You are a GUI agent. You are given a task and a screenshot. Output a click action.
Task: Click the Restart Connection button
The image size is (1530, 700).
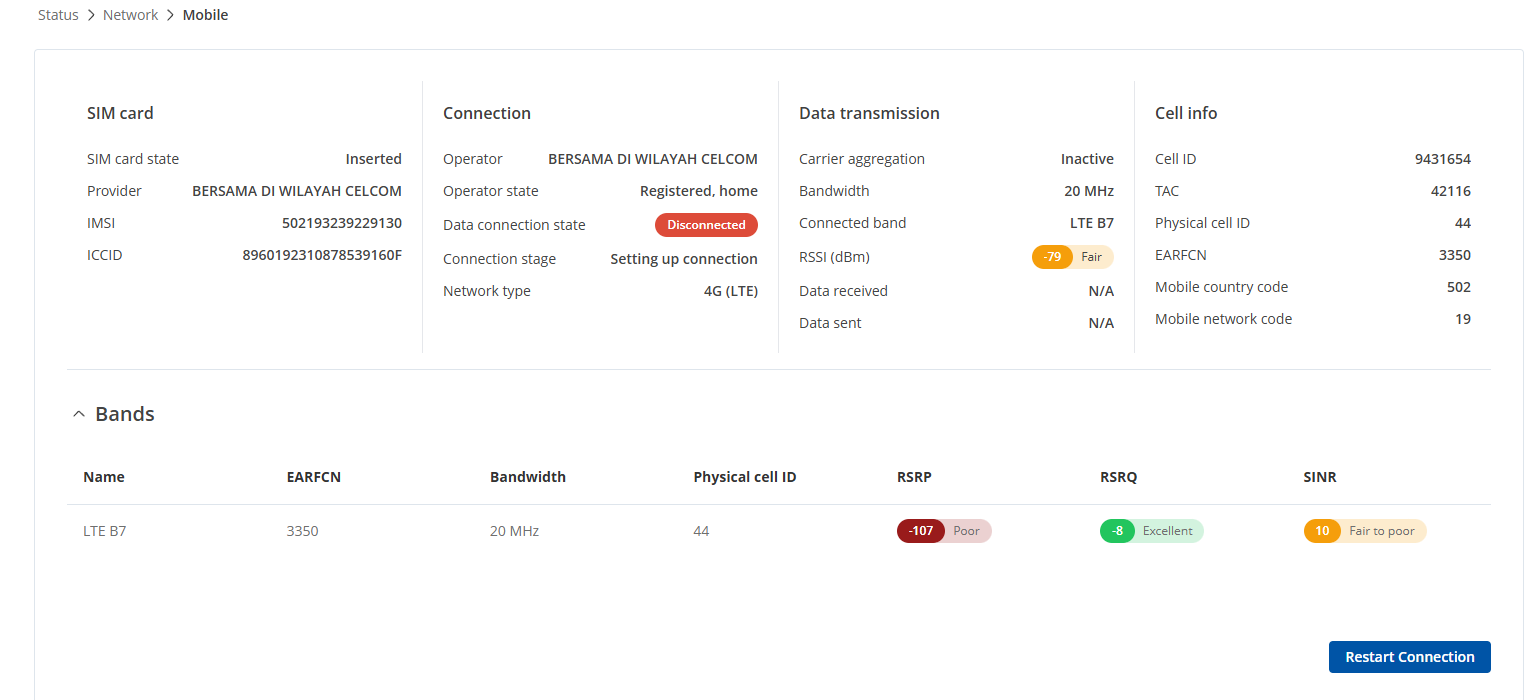pyautogui.click(x=1409, y=657)
